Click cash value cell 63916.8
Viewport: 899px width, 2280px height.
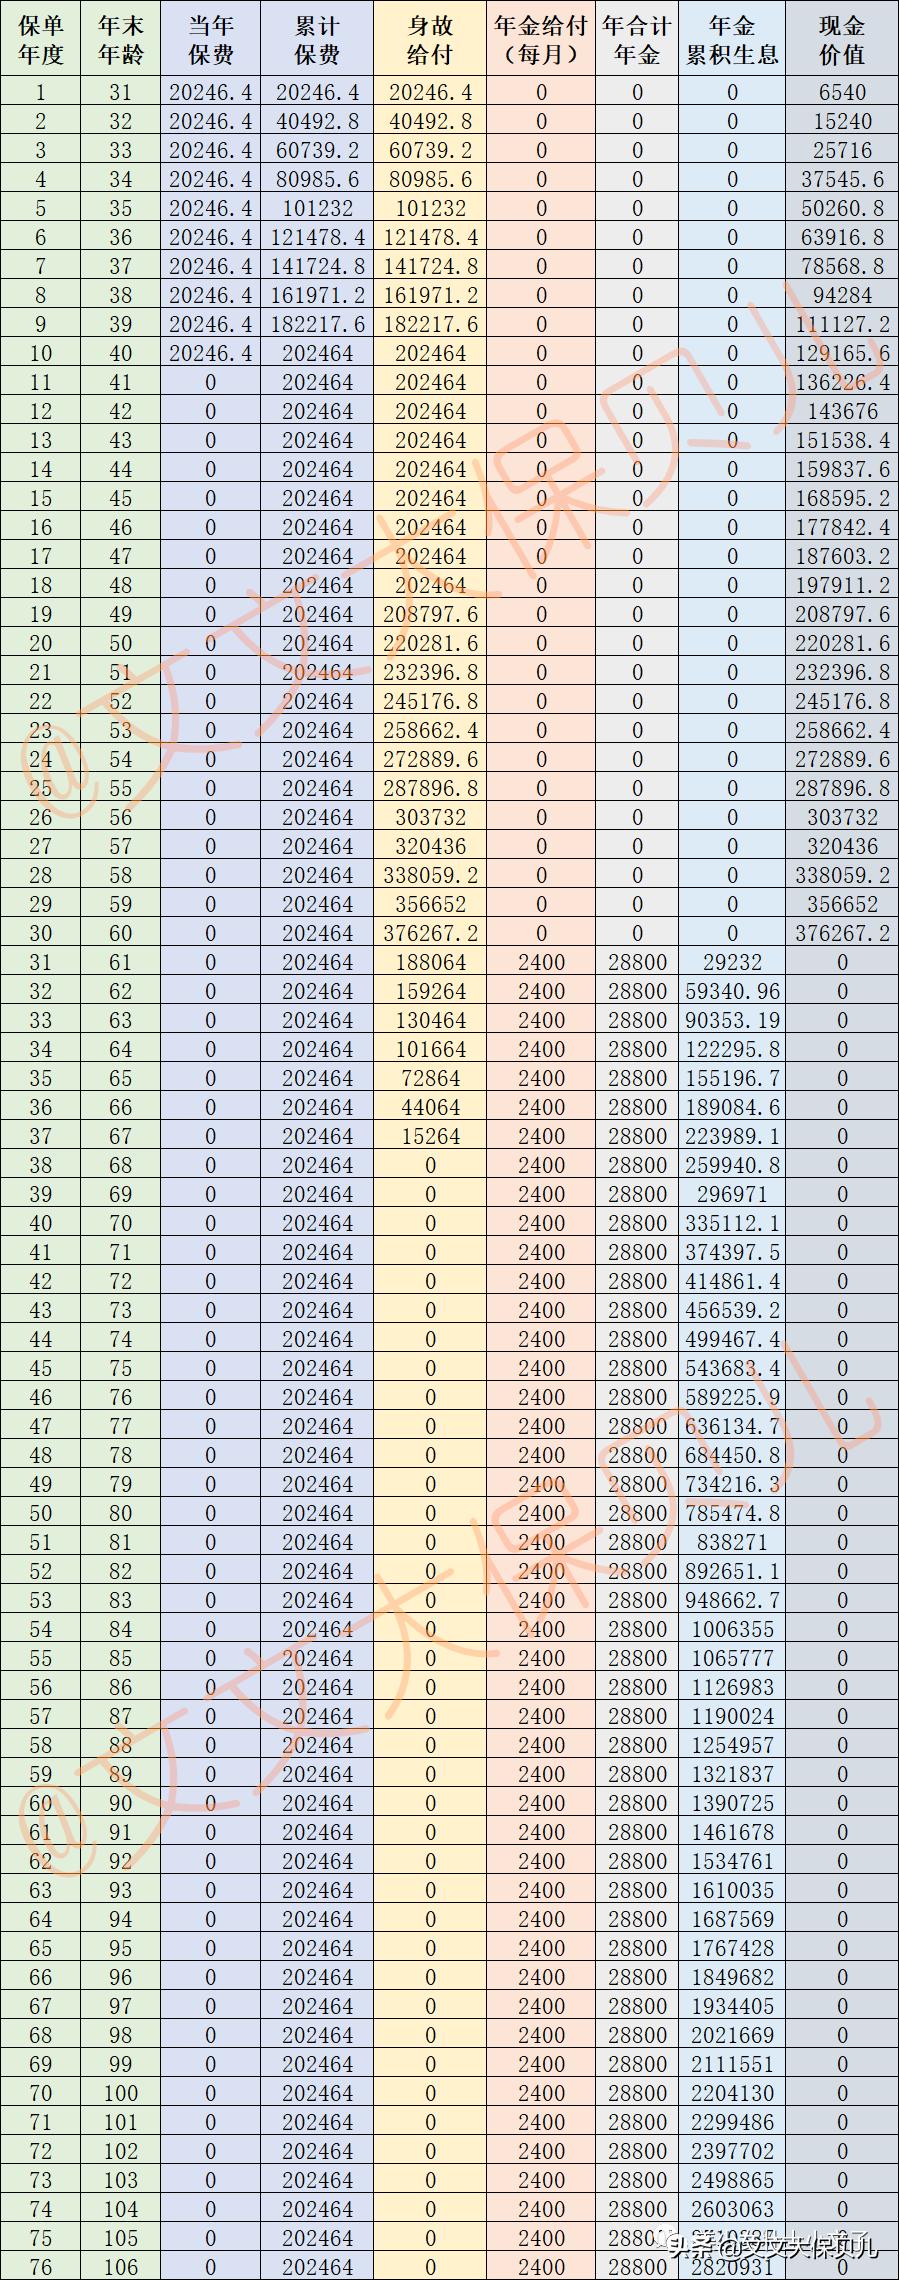coord(842,237)
